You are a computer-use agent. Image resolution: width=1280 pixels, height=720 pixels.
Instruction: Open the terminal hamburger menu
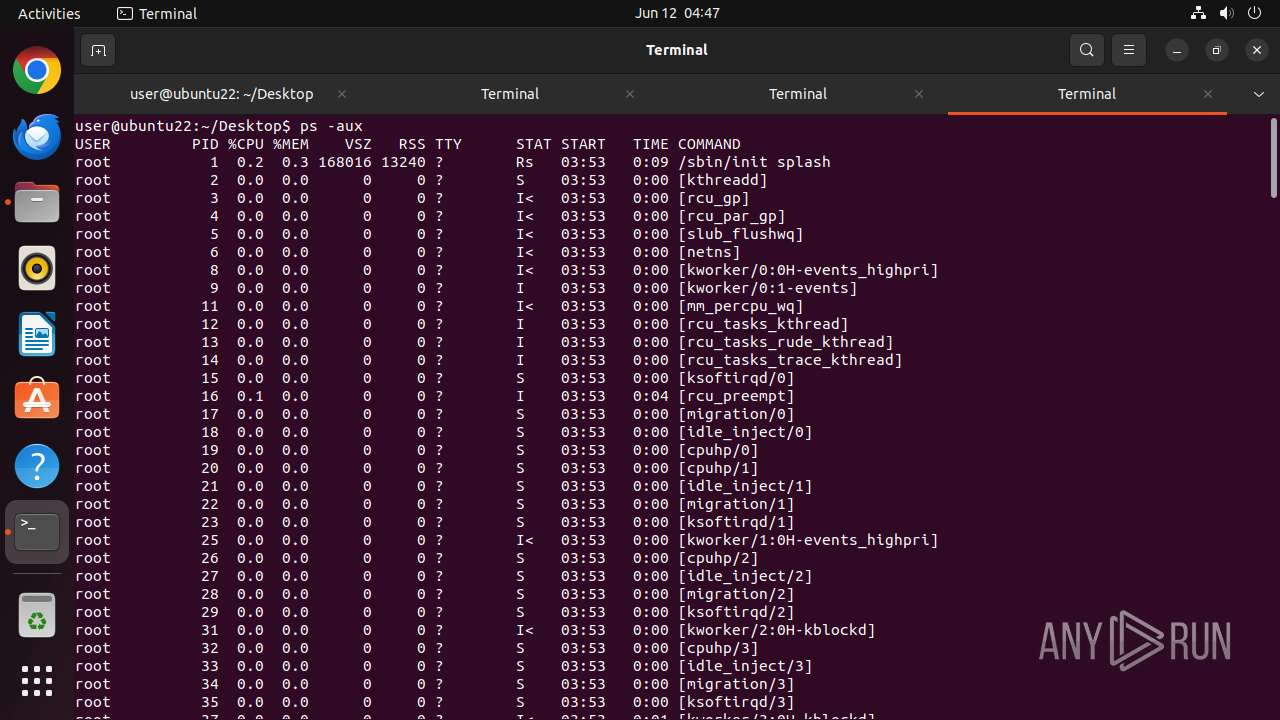(x=1129, y=50)
